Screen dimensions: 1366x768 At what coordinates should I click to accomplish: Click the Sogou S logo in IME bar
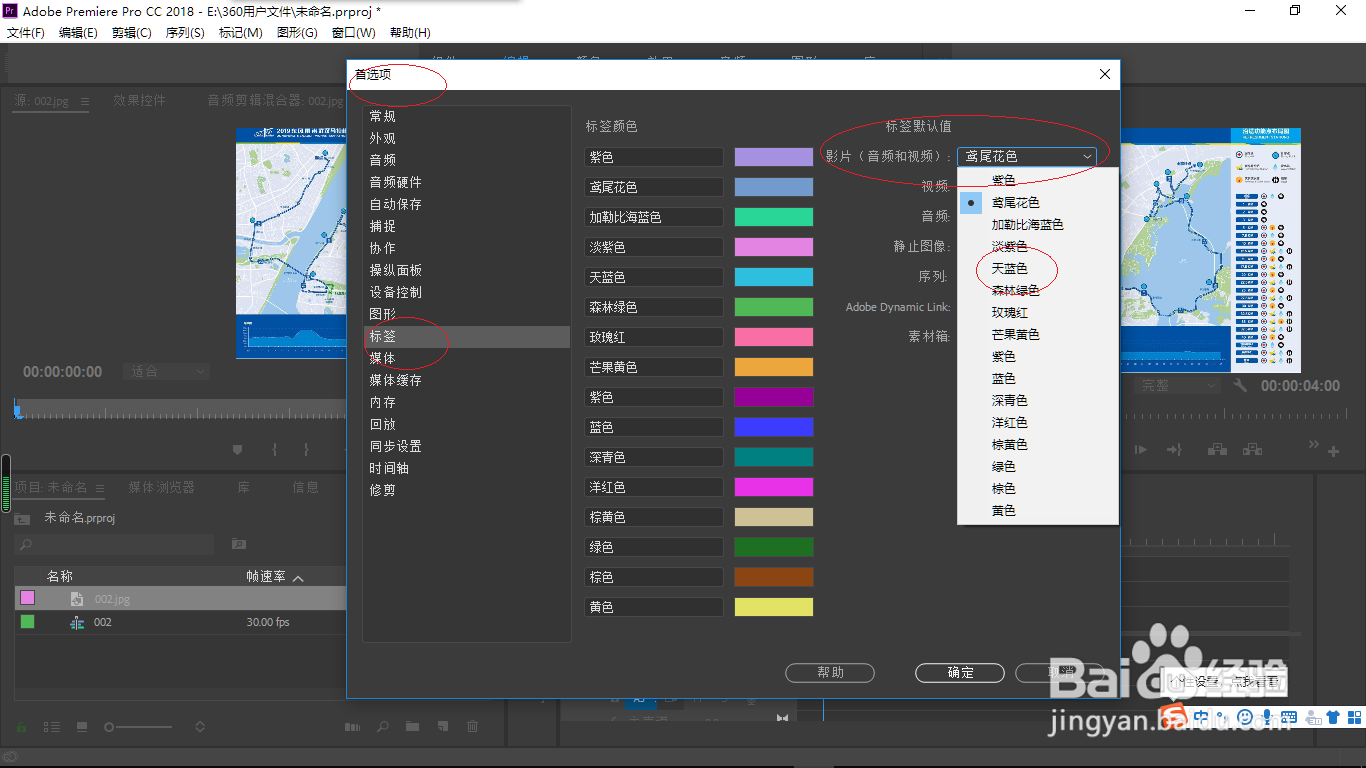click(1176, 716)
